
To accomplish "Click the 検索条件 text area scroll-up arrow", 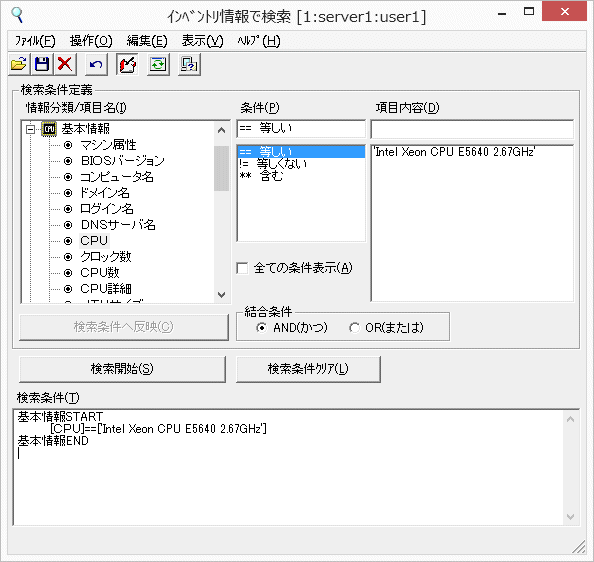I will click(571, 419).
